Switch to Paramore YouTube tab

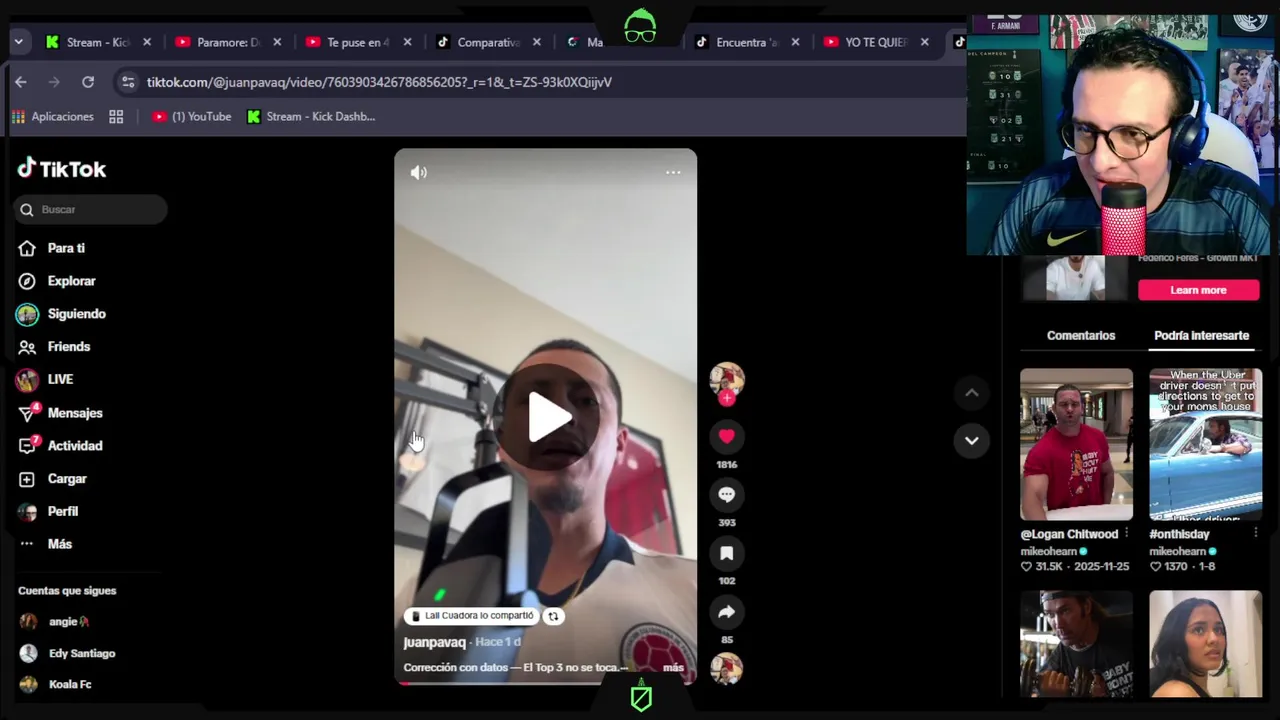pos(228,42)
